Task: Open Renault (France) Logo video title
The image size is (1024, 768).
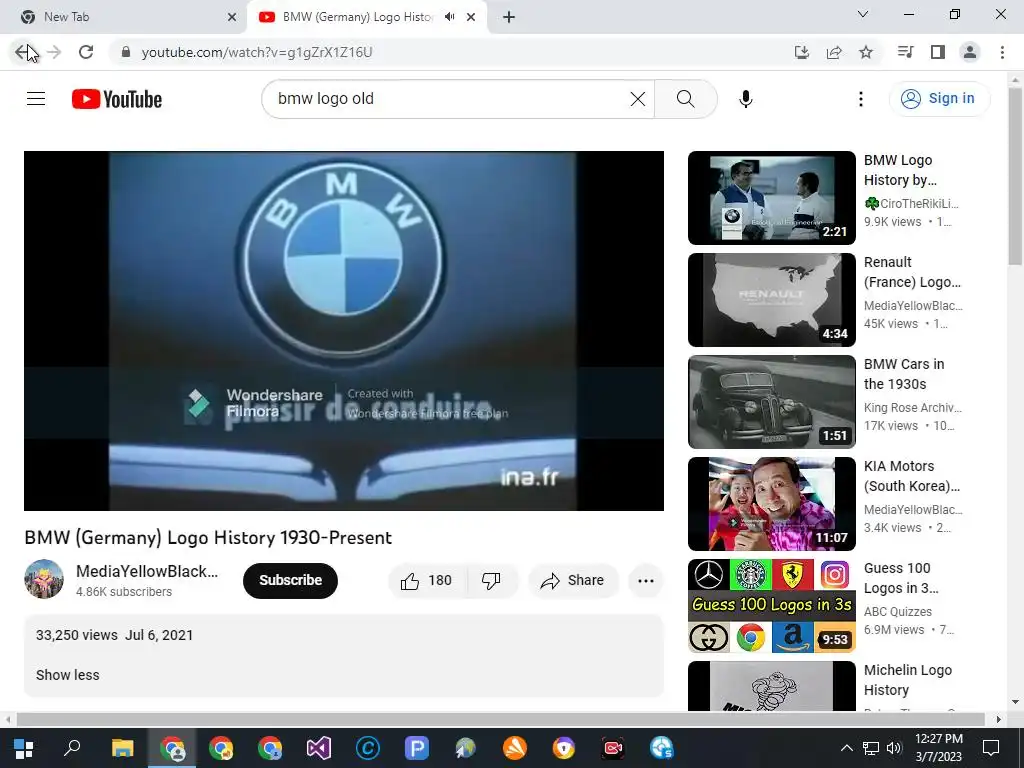Action: 912,272
